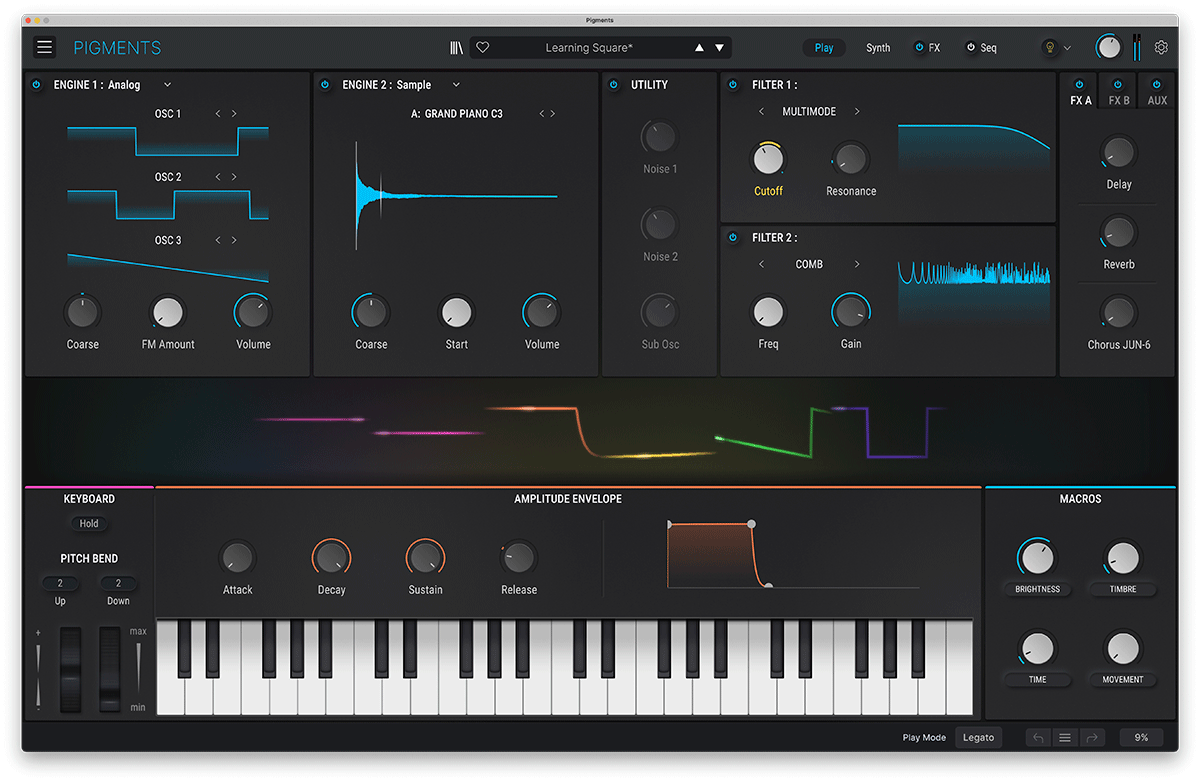Click the Filter 1 Cutoff knob

click(768, 158)
